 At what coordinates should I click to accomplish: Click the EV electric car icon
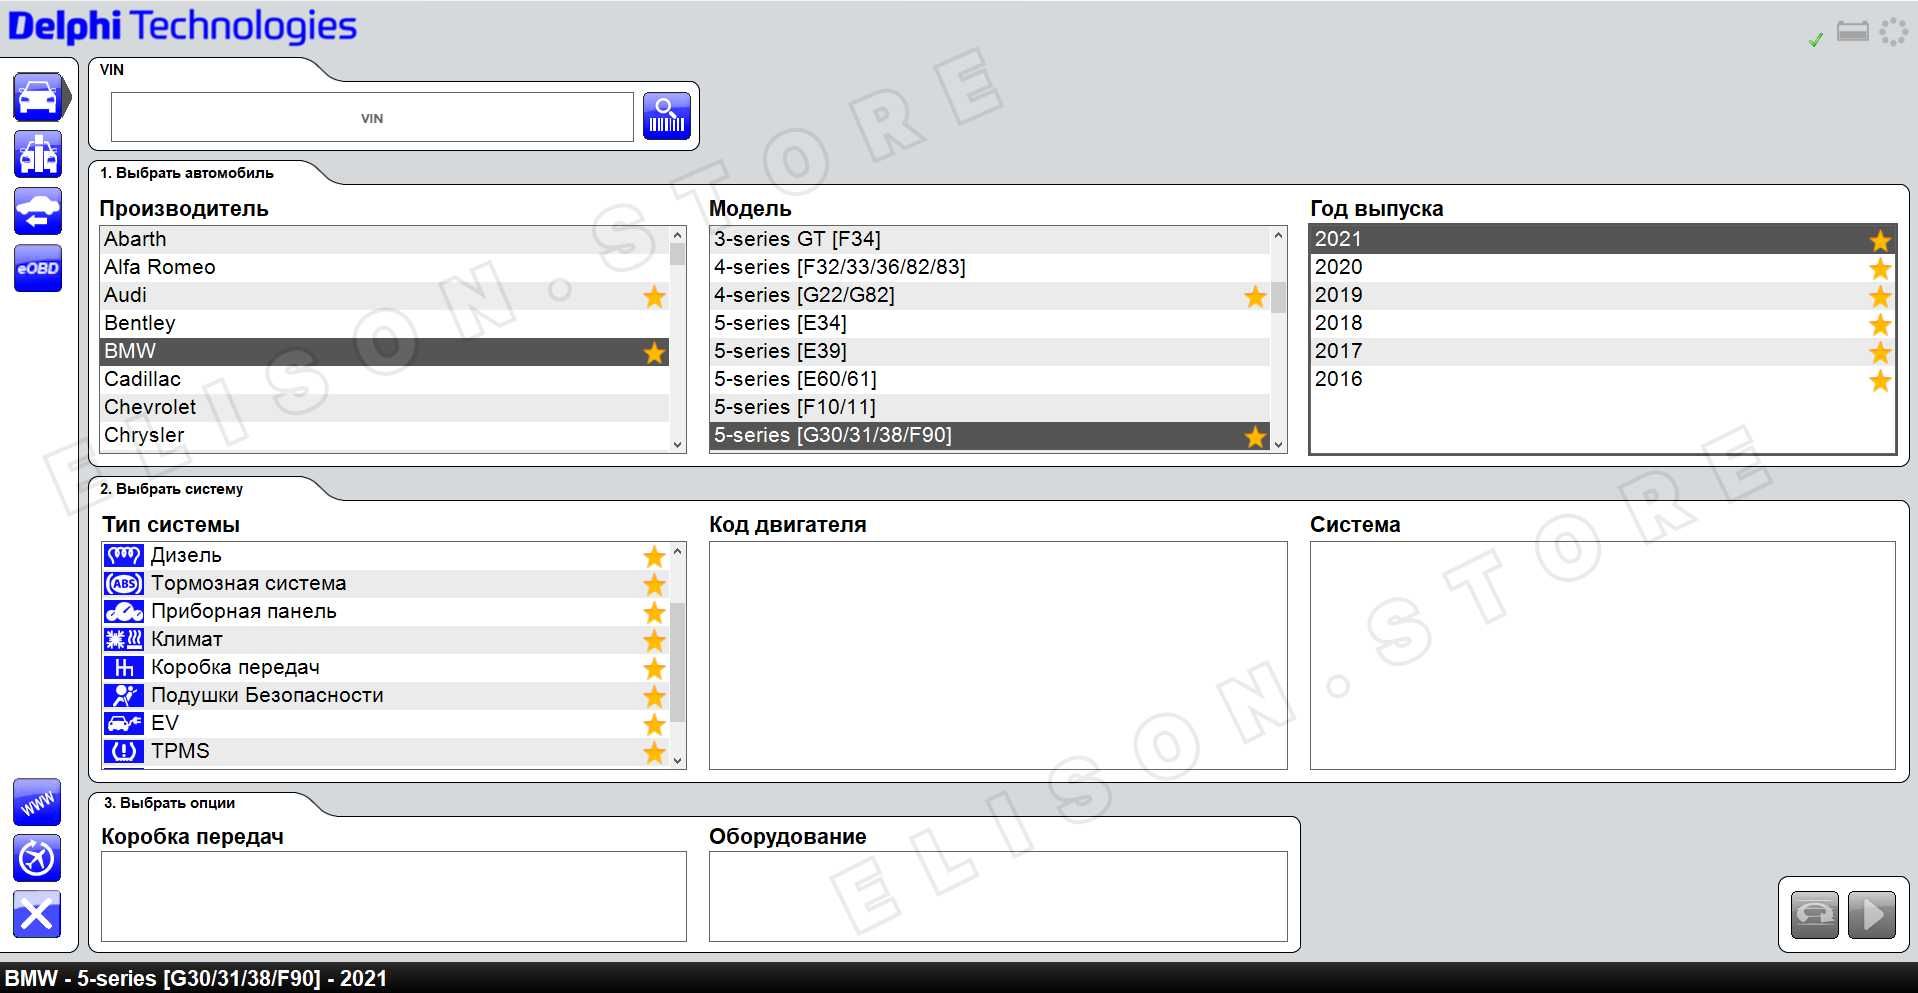(x=124, y=723)
